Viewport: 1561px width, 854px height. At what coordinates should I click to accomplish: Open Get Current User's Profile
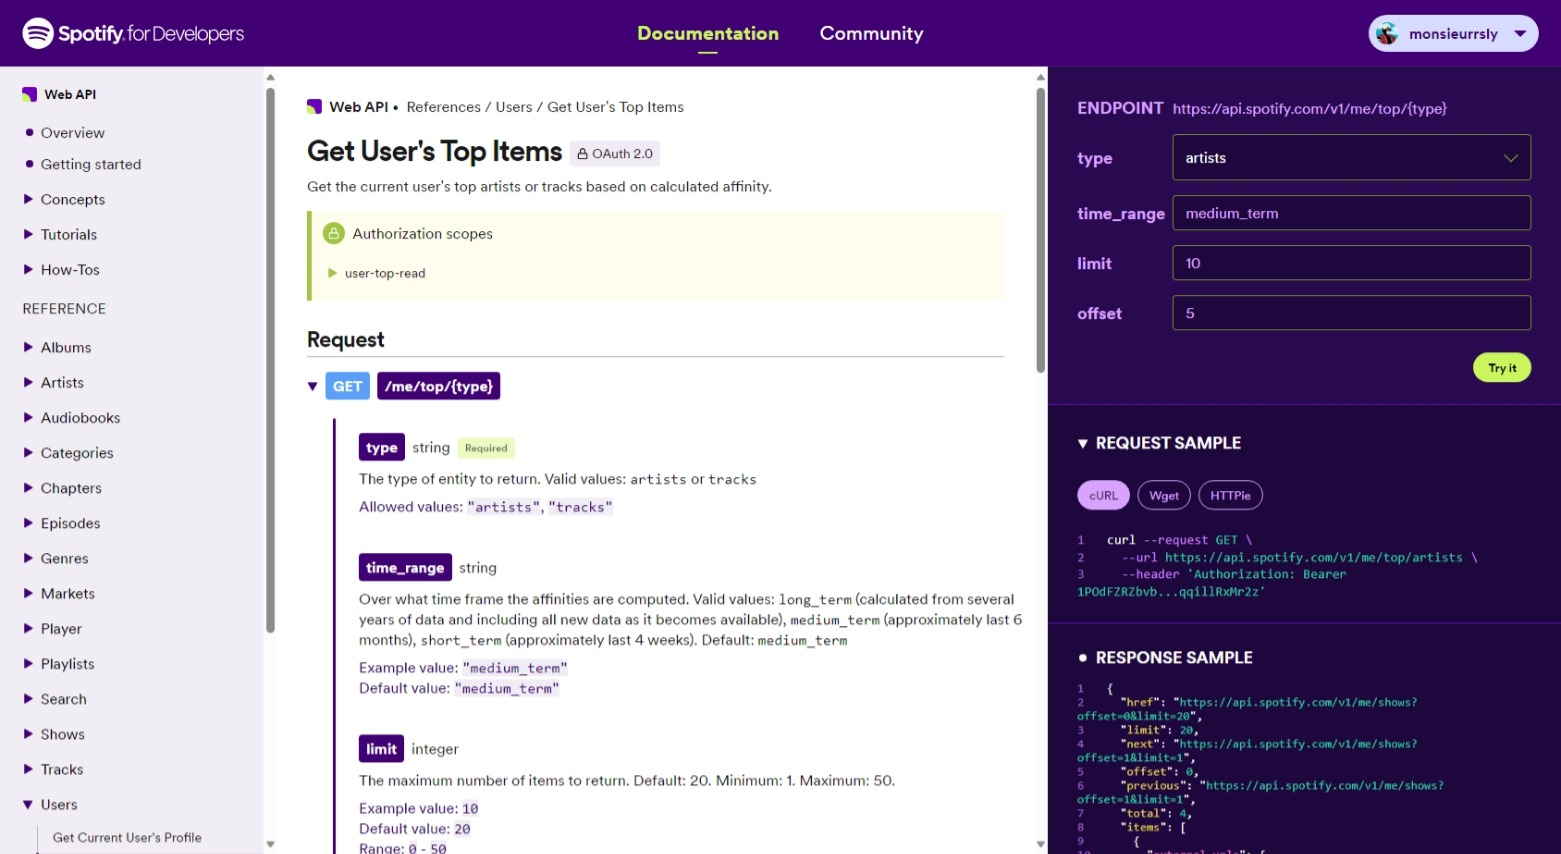coord(127,837)
